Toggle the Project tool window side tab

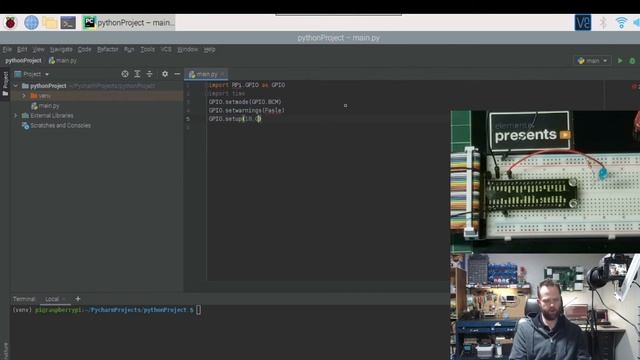point(5,84)
